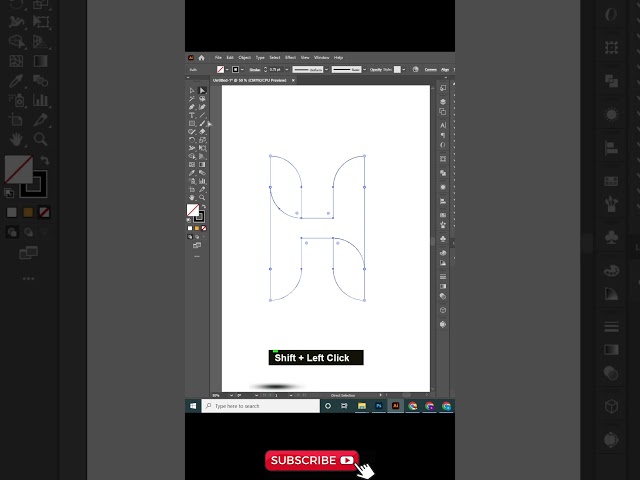Open the Effect menu
Image resolution: width=640 pixels, height=480 pixels.
click(290, 58)
